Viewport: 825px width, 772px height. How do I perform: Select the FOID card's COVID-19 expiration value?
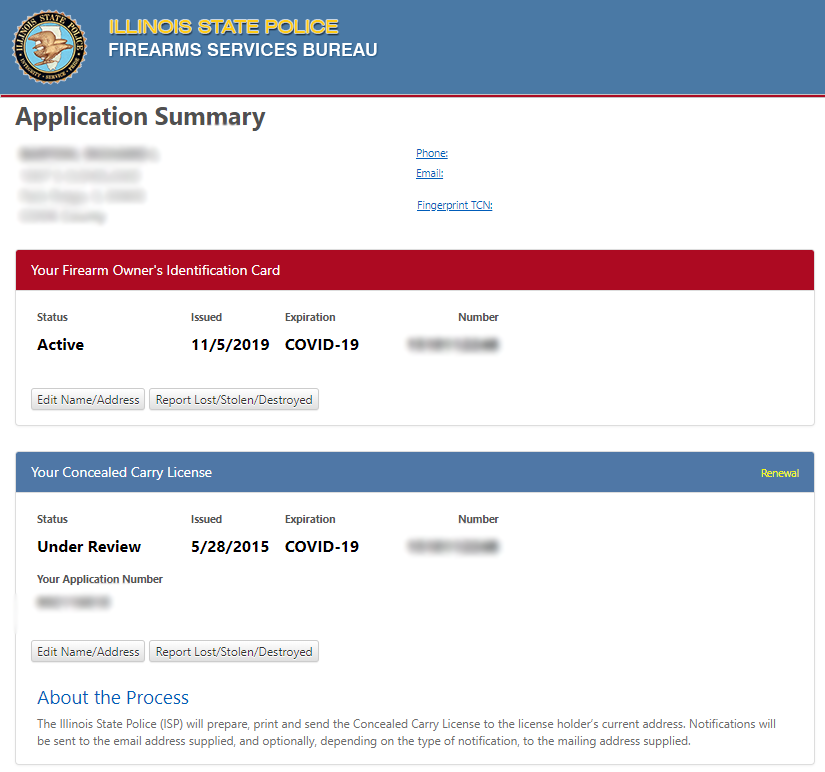[x=322, y=345]
